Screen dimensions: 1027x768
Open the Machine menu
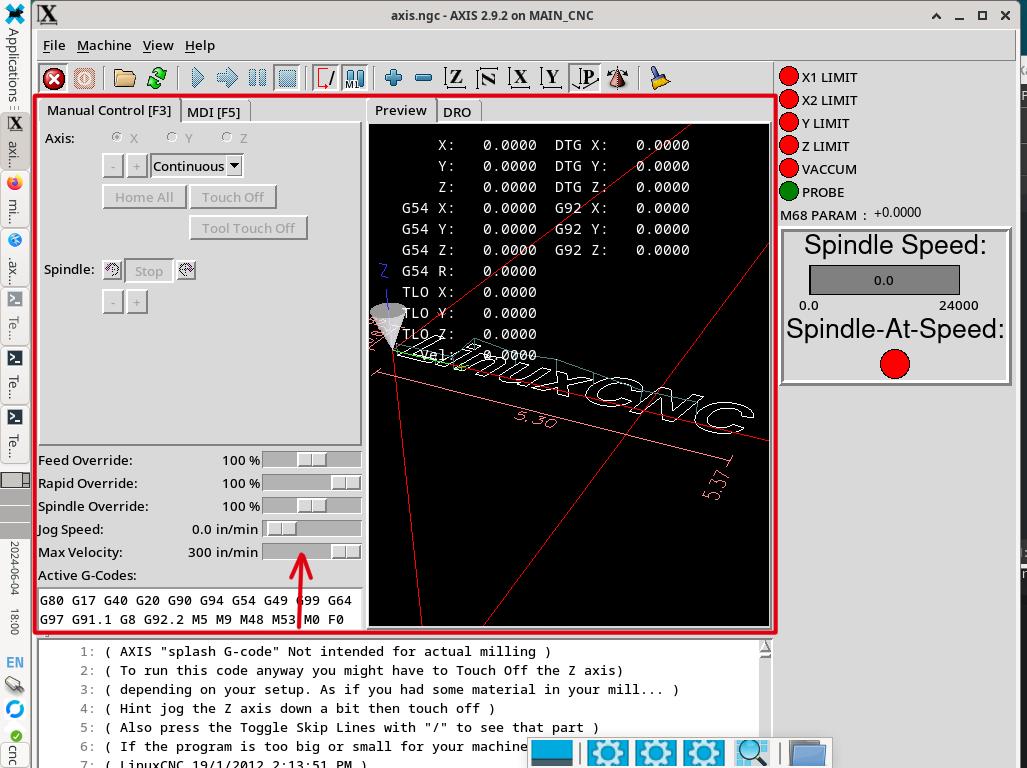tap(104, 46)
